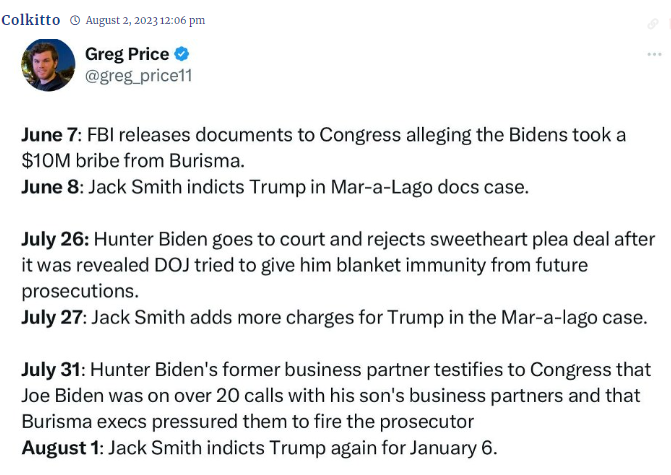Click the blue verified badge
Image resolution: width=671 pixels, height=475 pixels.
[x=182, y=54]
